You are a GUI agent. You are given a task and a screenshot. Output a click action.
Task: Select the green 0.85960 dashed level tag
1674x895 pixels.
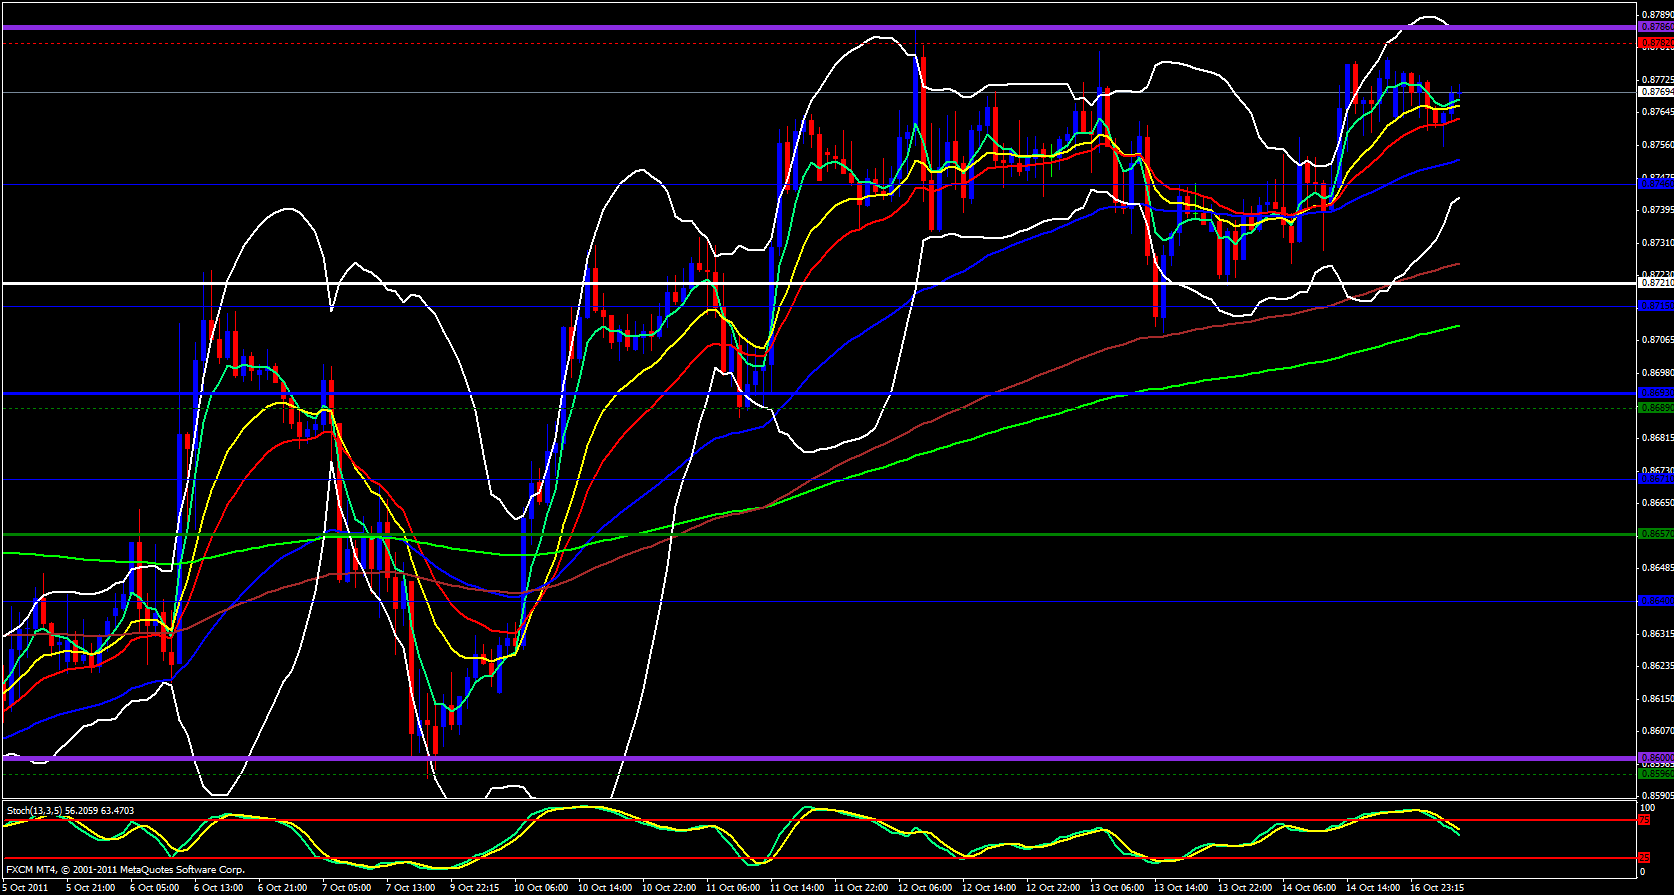1656,773
